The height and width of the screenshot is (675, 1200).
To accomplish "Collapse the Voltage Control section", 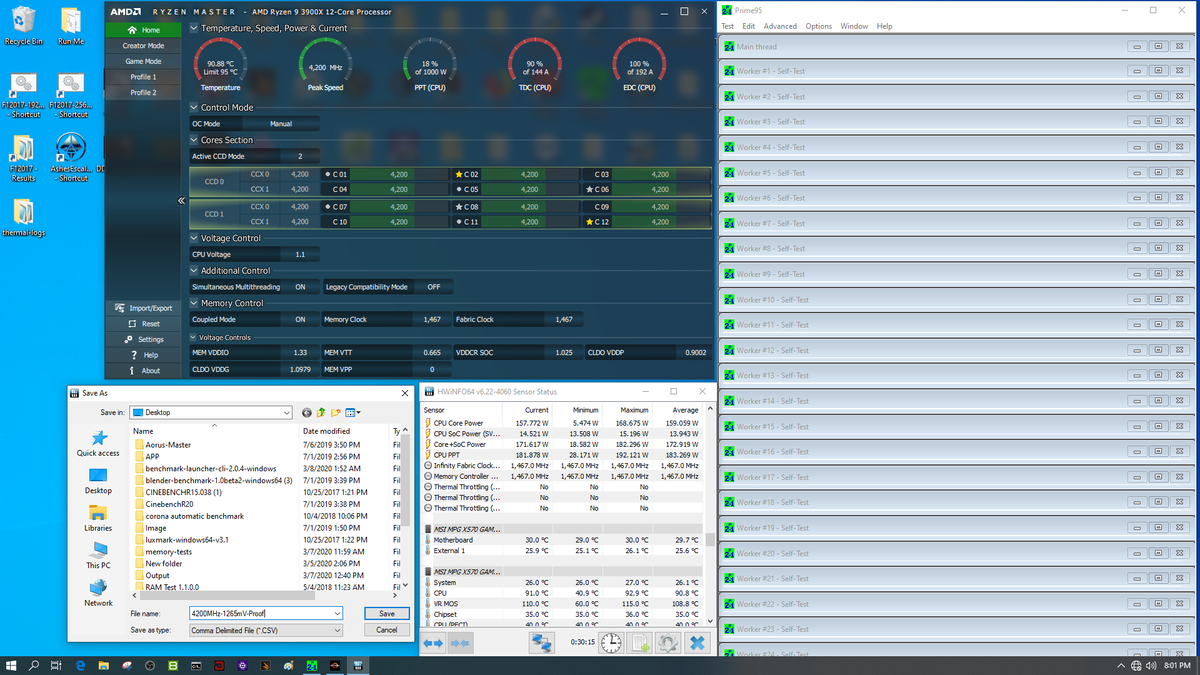I will tap(194, 238).
